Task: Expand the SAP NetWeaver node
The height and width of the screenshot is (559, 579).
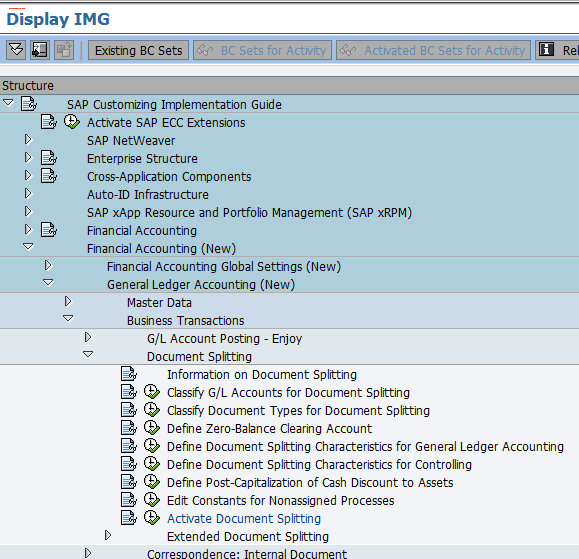Action: pyautogui.click(x=28, y=140)
